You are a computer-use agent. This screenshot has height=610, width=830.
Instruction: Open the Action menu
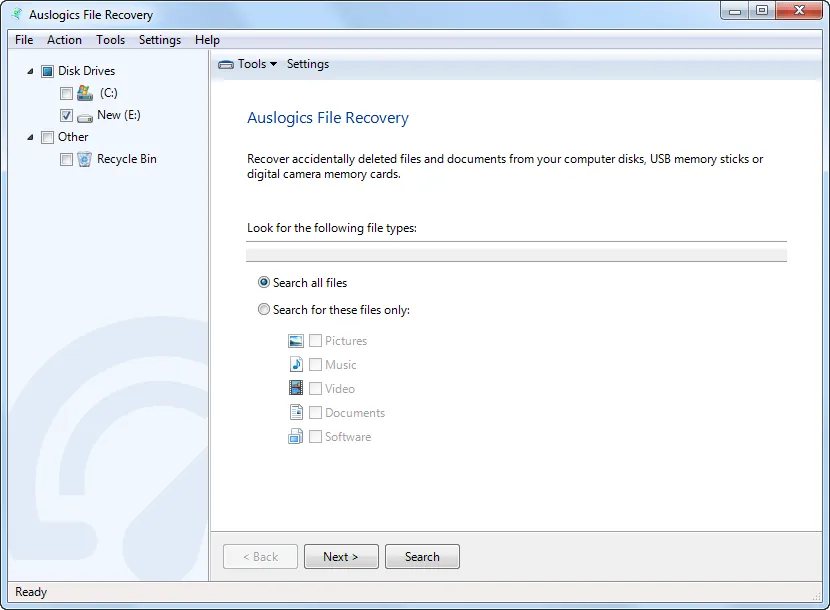pyautogui.click(x=64, y=40)
